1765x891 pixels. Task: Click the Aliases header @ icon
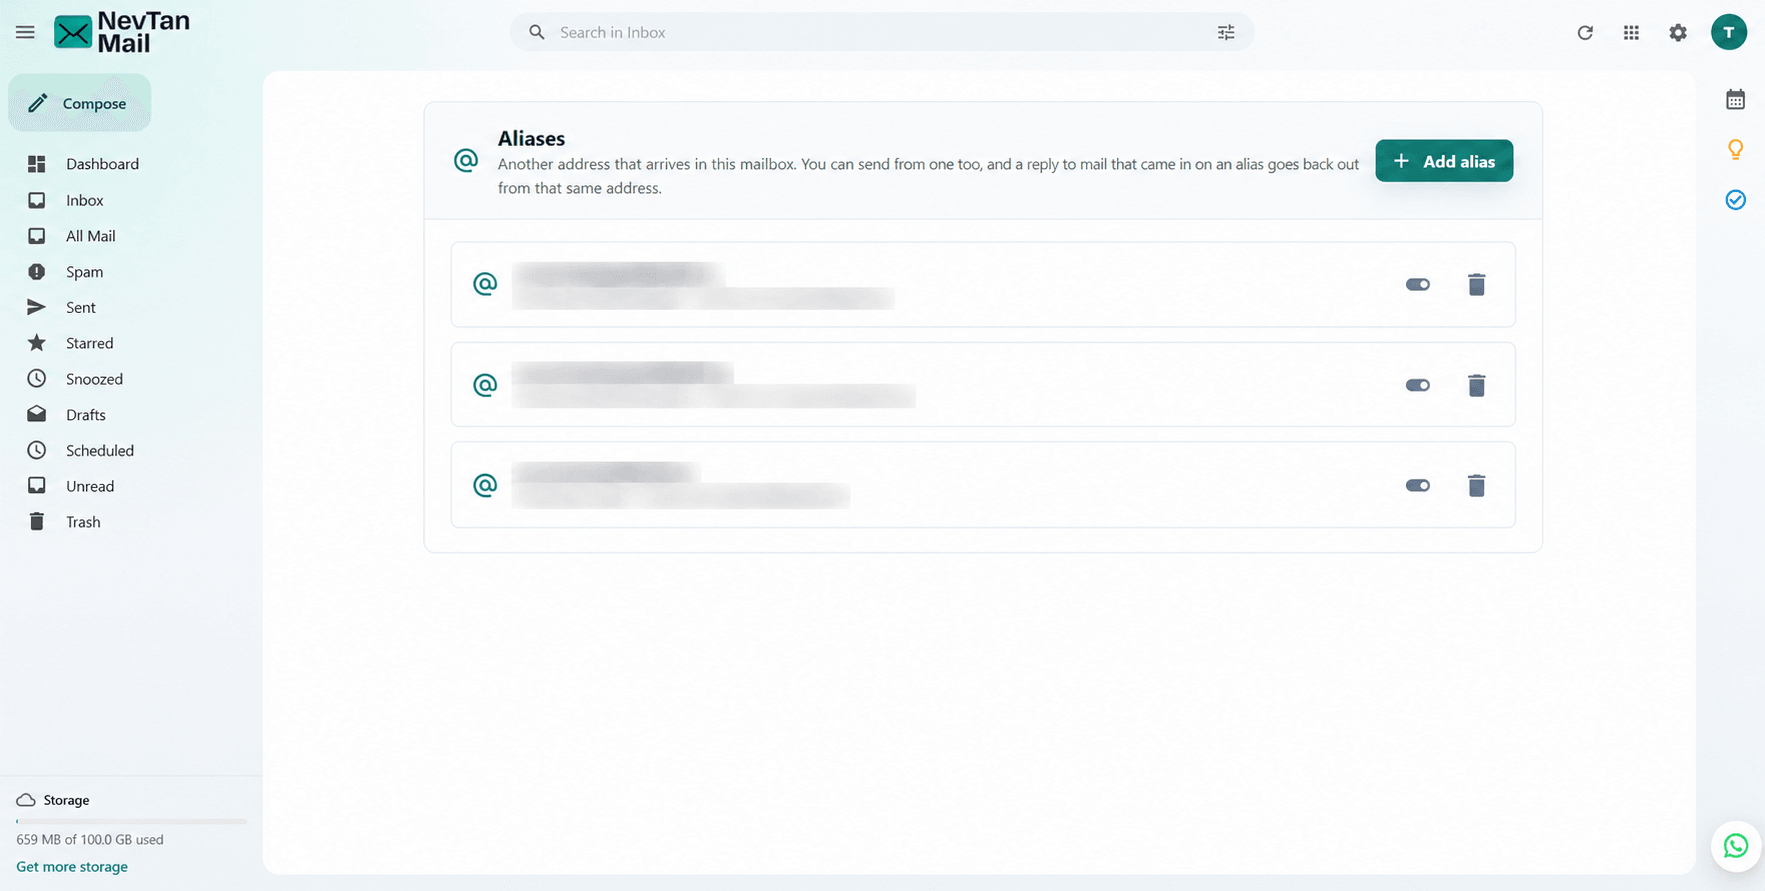click(466, 160)
